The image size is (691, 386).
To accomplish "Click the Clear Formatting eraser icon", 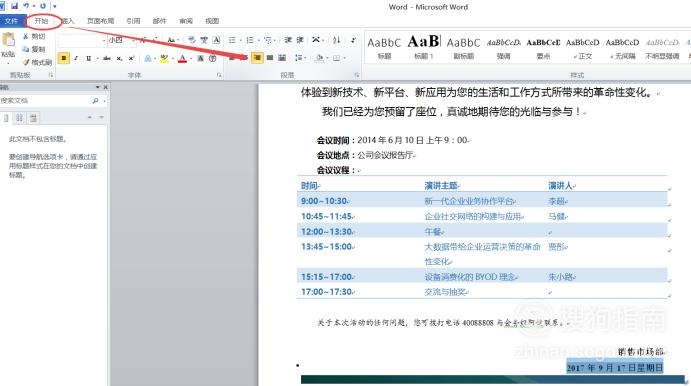I will coord(192,40).
